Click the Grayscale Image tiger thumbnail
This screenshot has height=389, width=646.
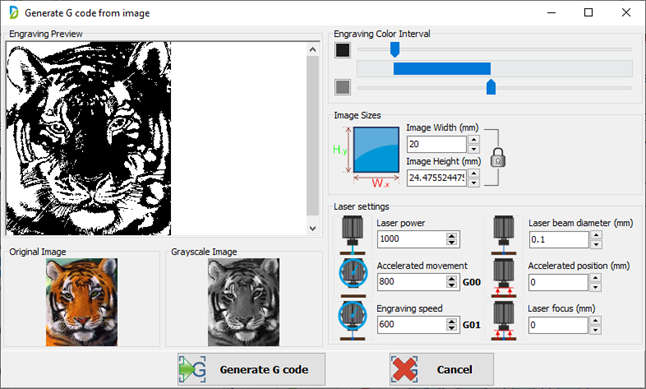tap(243, 302)
